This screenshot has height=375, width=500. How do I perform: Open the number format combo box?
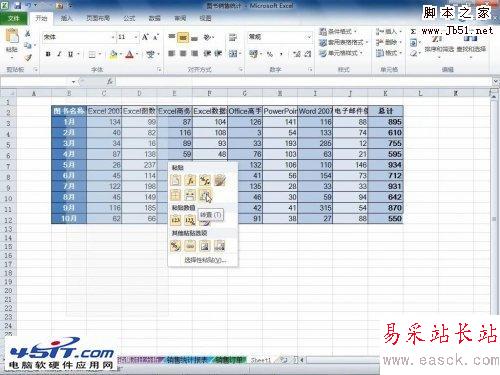point(280,37)
